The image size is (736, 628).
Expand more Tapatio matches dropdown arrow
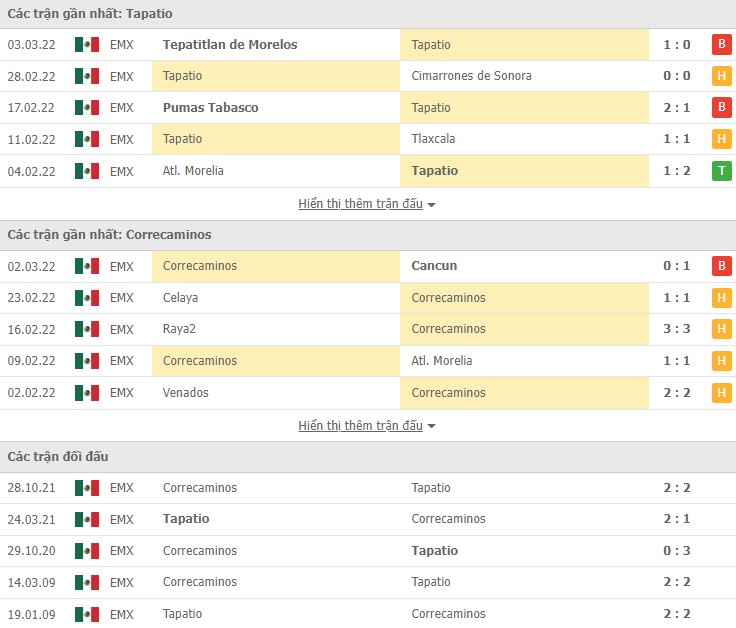click(x=431, y=204)
